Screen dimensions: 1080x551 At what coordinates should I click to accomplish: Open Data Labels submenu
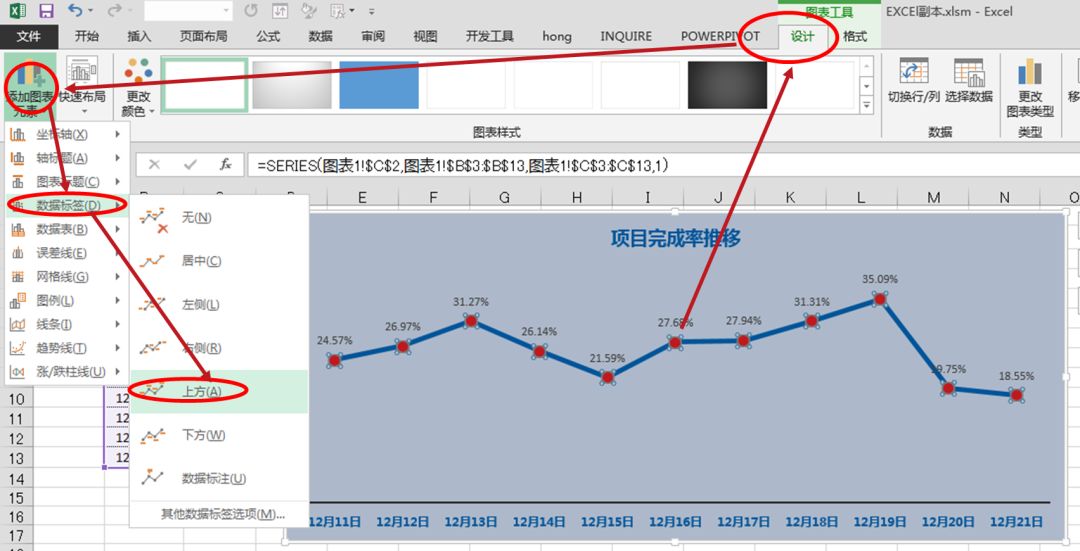point(67,205)
